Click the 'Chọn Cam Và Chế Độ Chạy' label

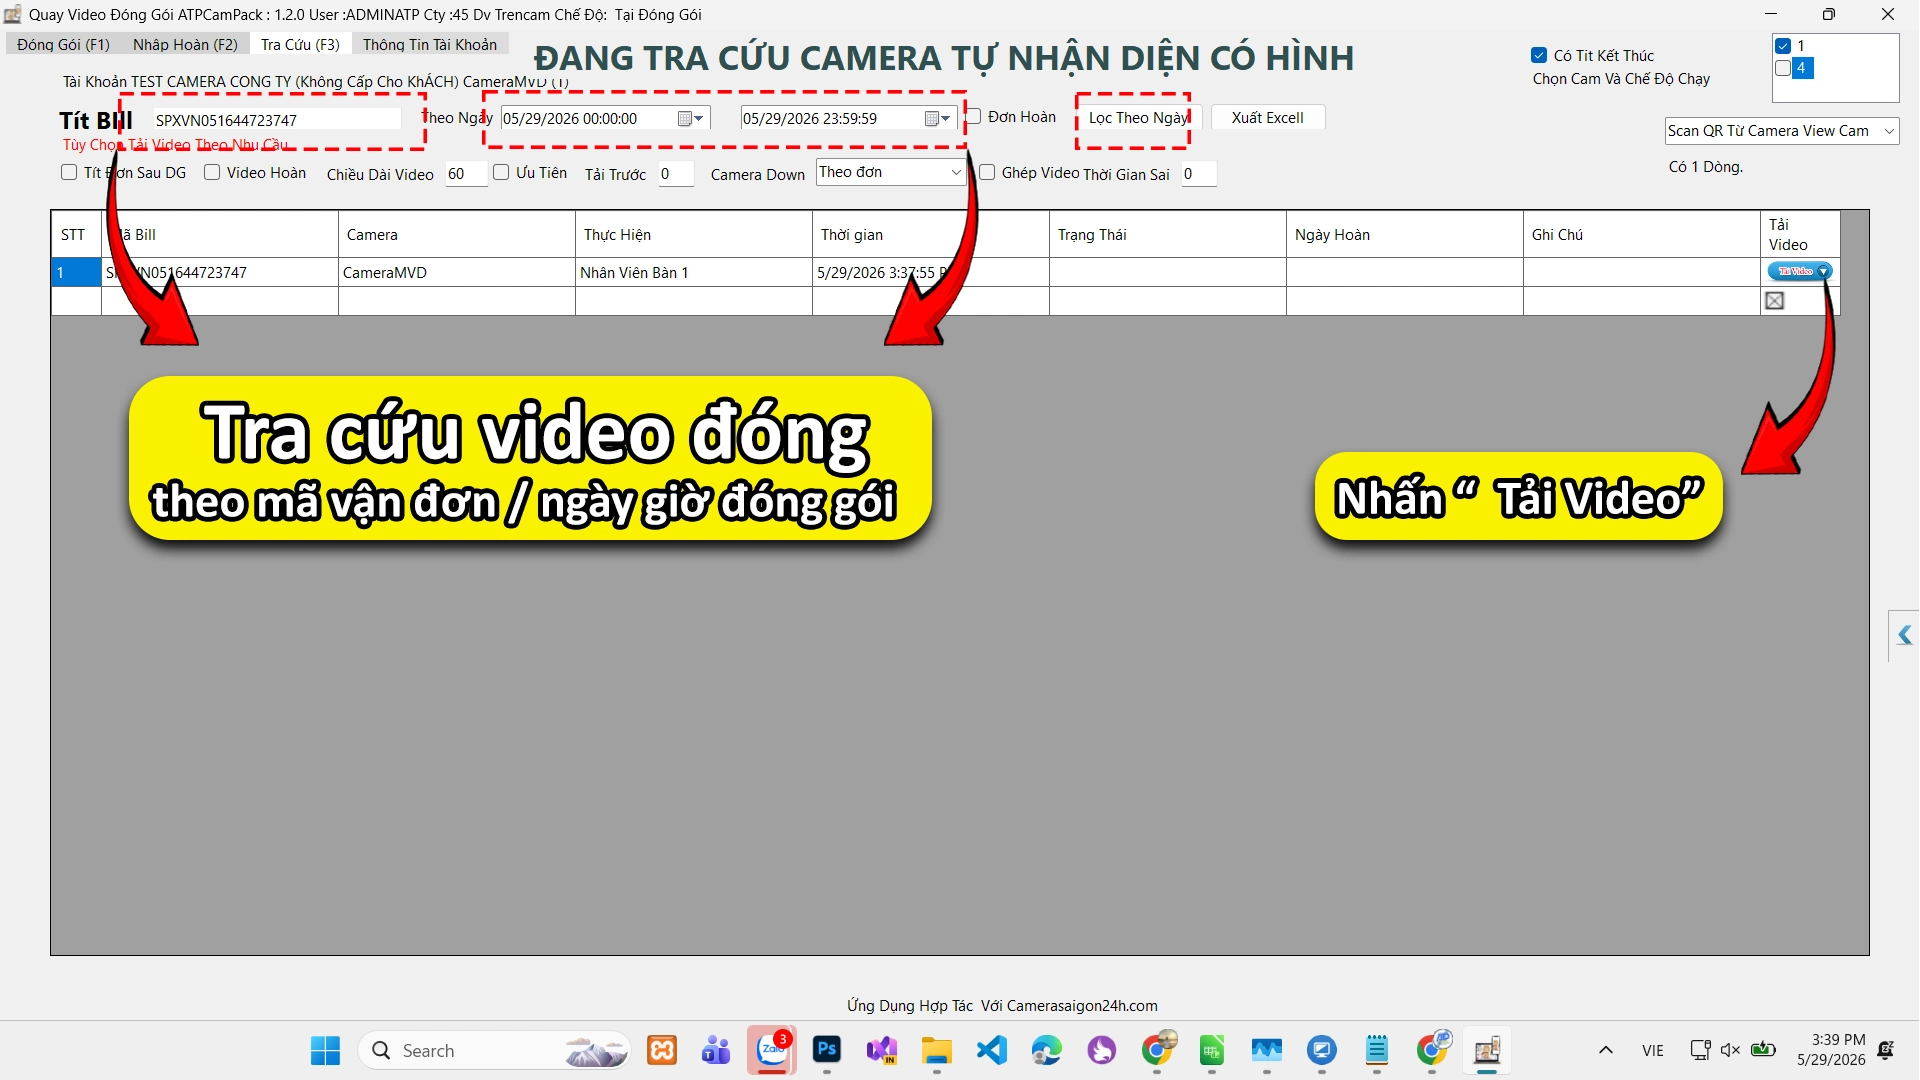coord(1621,79)
